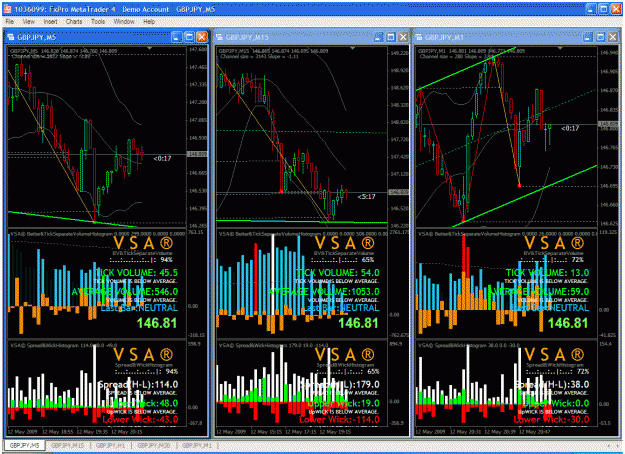Open the Window menu
Screen dimensions: 625x454
coord(124,22)
